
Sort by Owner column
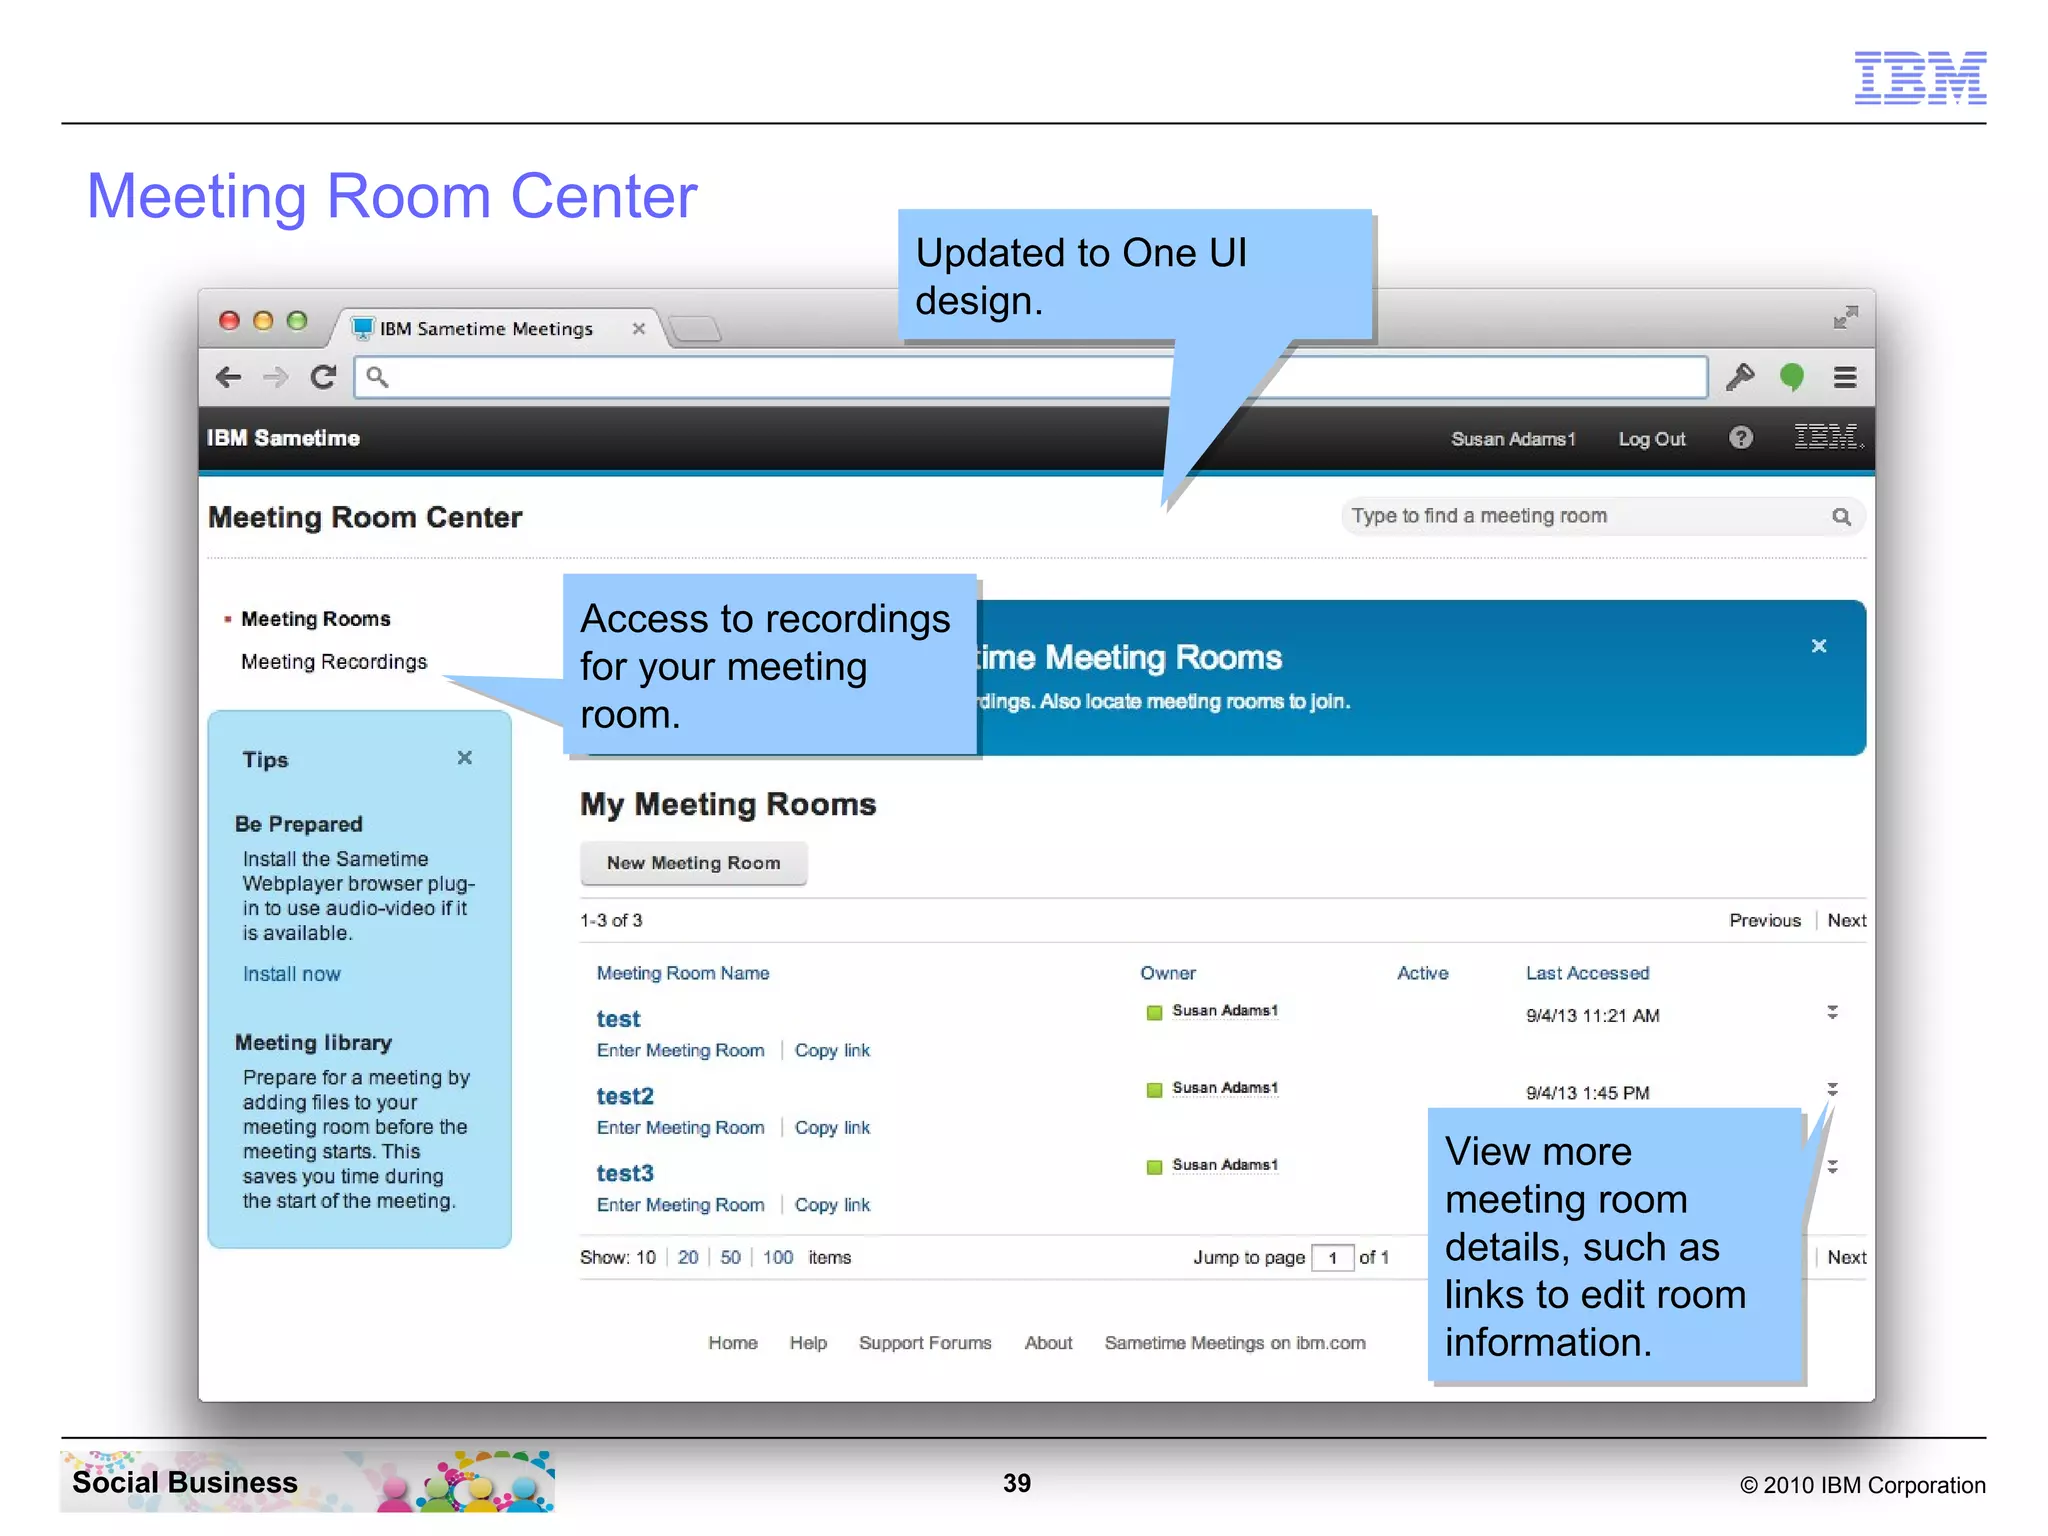tap(1168, 973)
